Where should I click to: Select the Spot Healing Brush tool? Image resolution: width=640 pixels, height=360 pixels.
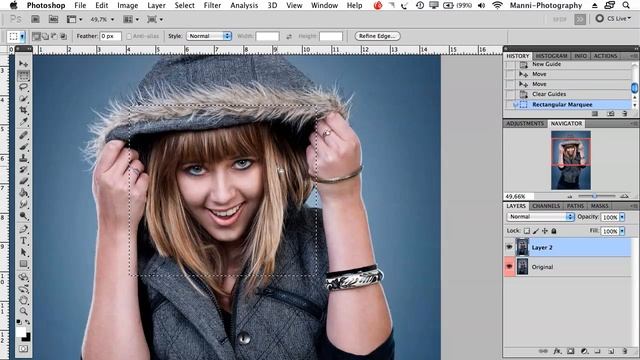click(x=24, y=135)
